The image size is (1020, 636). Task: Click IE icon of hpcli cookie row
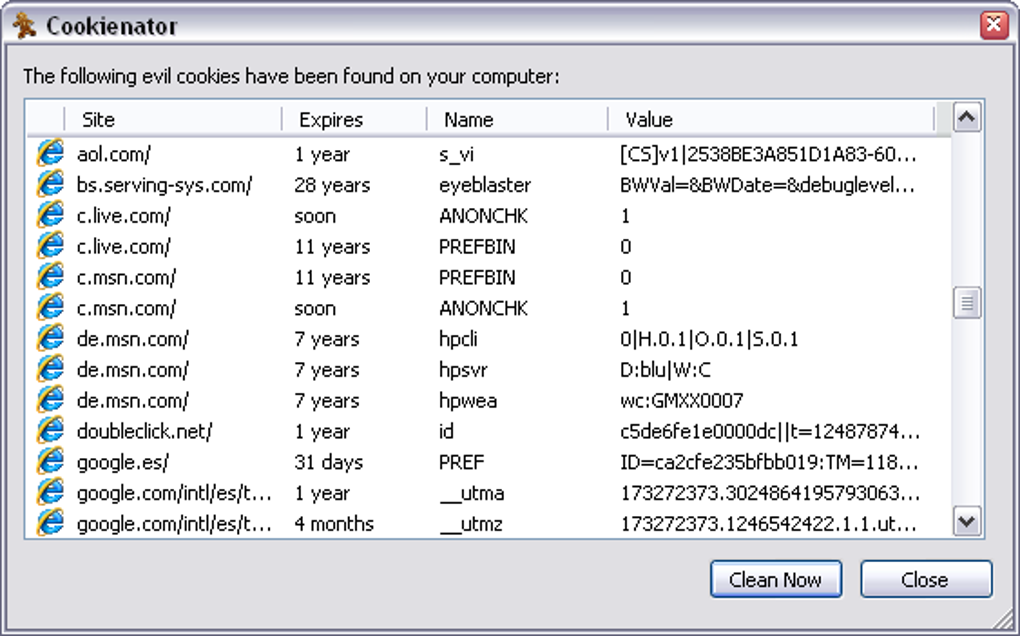click(50, 338)
